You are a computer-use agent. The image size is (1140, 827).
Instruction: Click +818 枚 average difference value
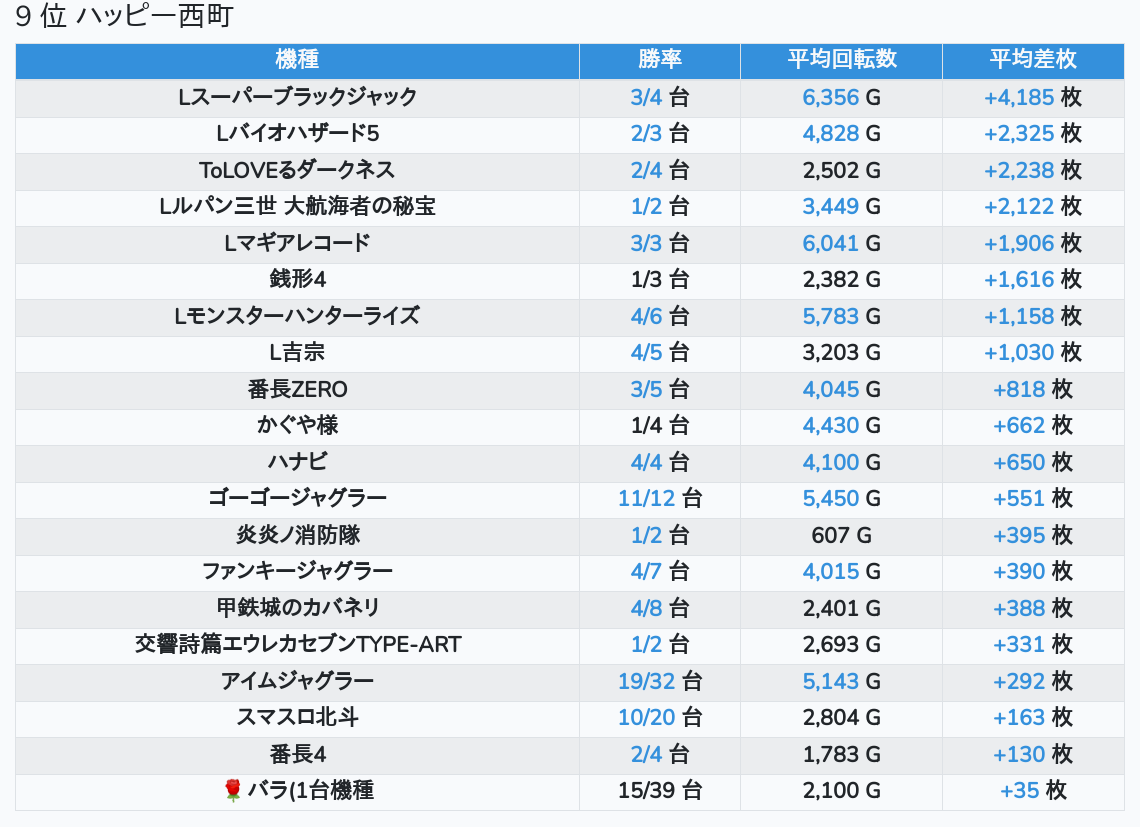click(x=1033, y=390)
